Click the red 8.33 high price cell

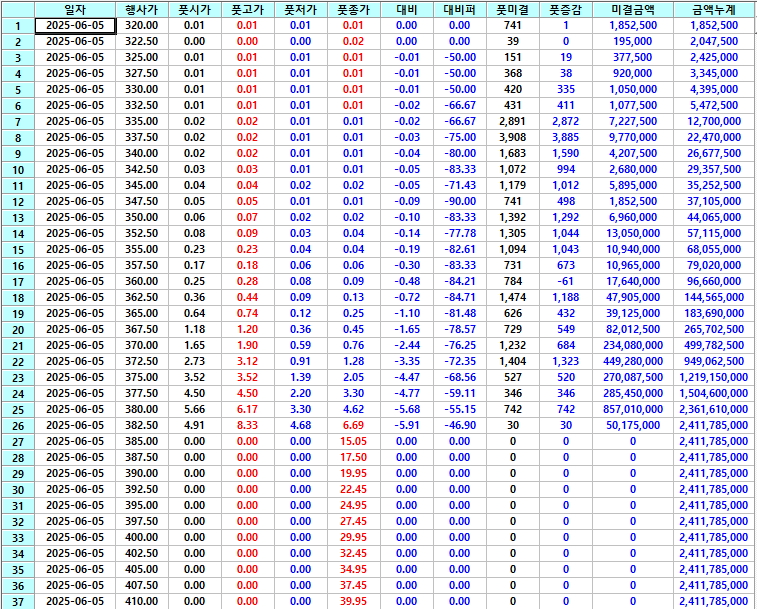(x=246, y=425)
